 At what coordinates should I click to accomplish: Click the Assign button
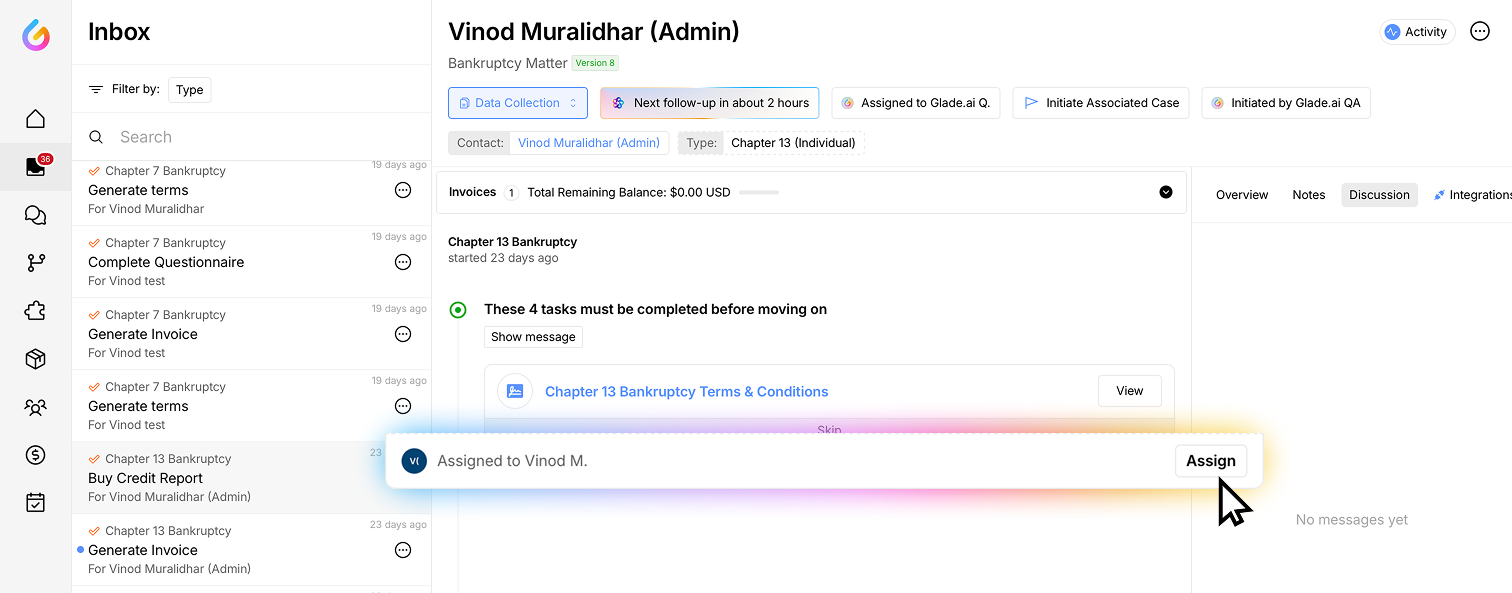point(1211,461)
